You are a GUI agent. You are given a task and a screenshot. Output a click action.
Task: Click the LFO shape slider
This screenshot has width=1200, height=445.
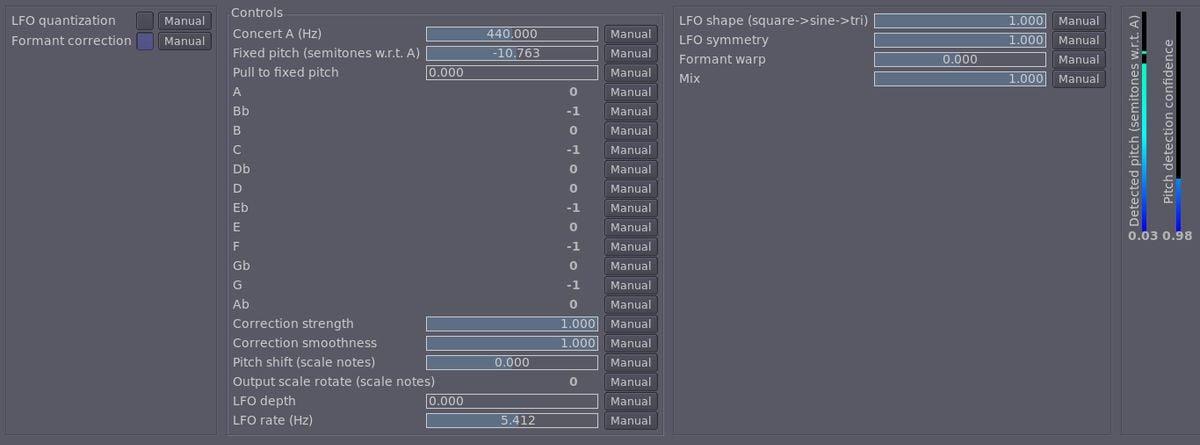960,21
